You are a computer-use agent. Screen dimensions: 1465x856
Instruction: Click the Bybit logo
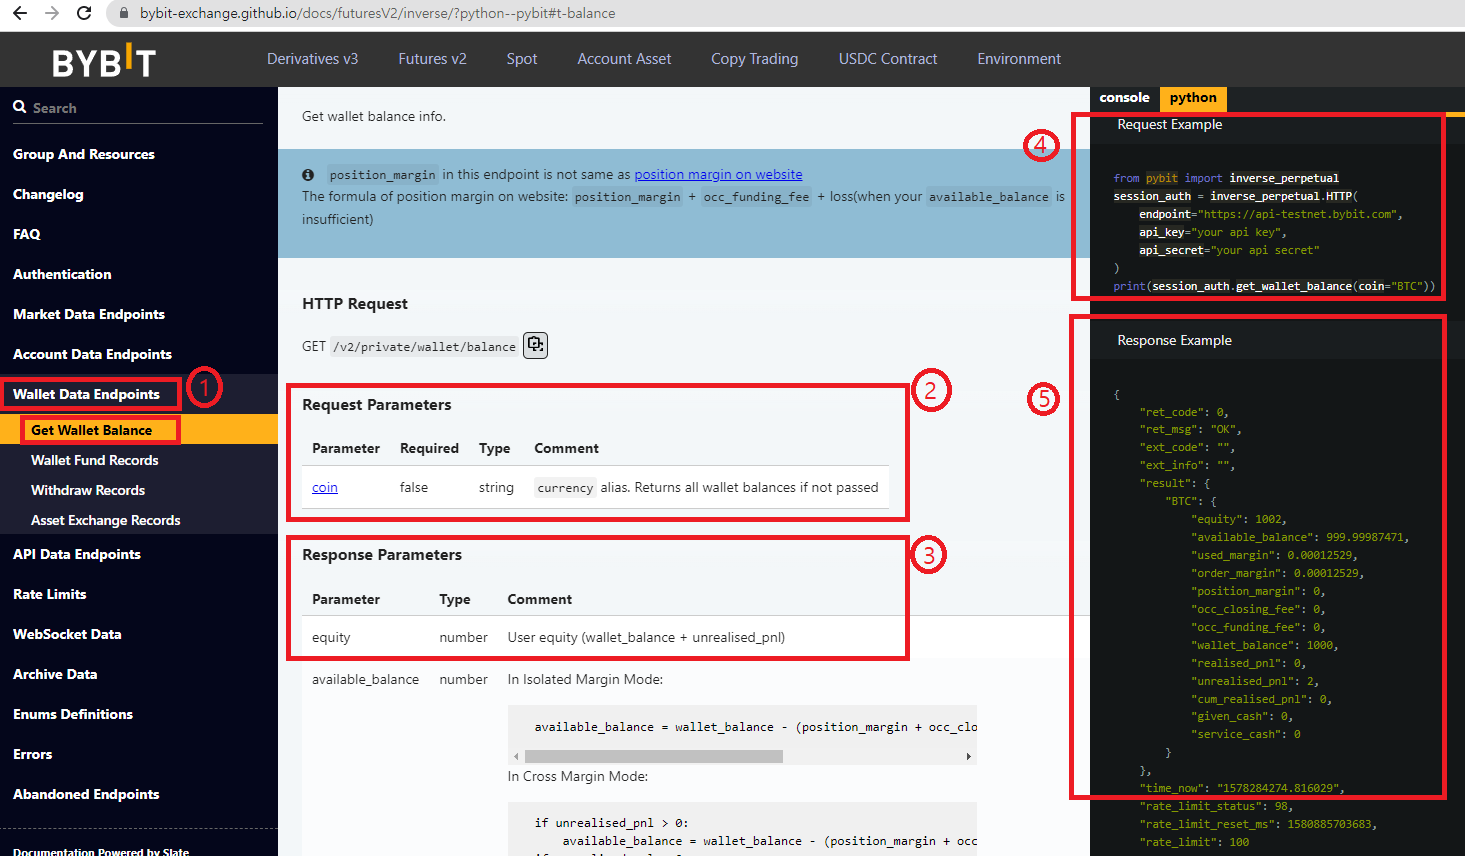(x=104, y=62)
